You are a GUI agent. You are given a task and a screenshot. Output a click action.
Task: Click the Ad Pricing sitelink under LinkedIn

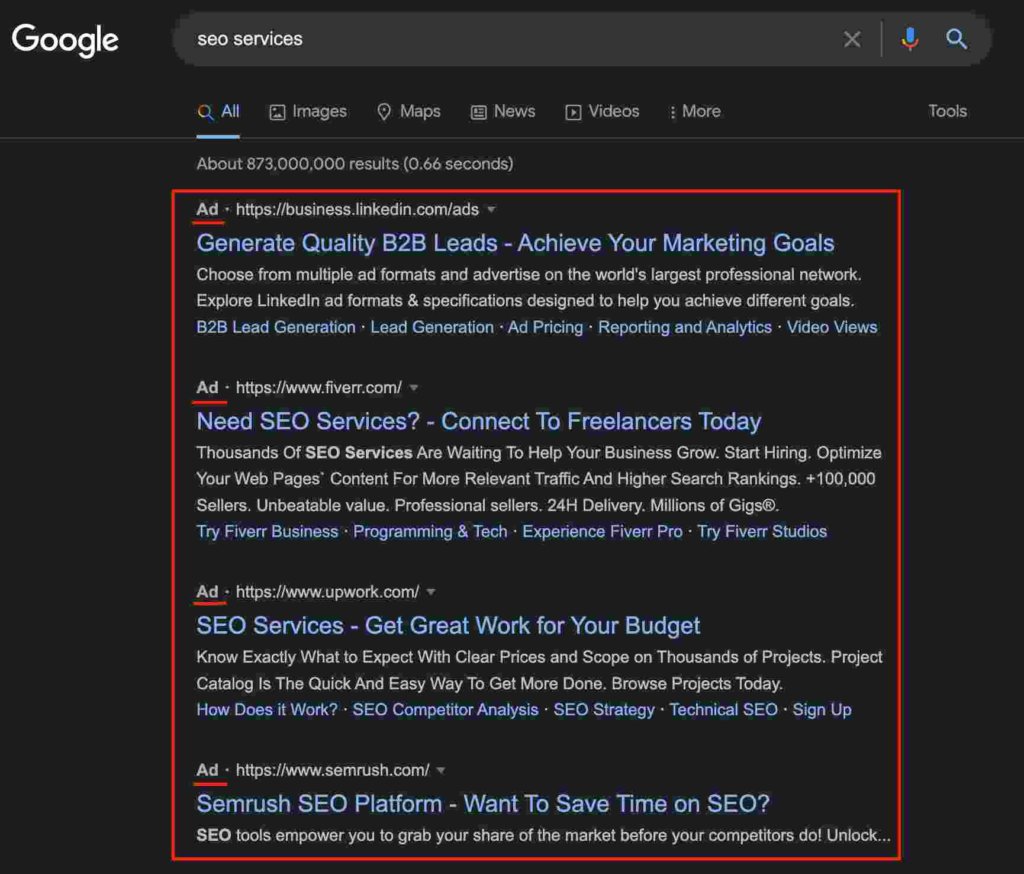click(545, 327)
